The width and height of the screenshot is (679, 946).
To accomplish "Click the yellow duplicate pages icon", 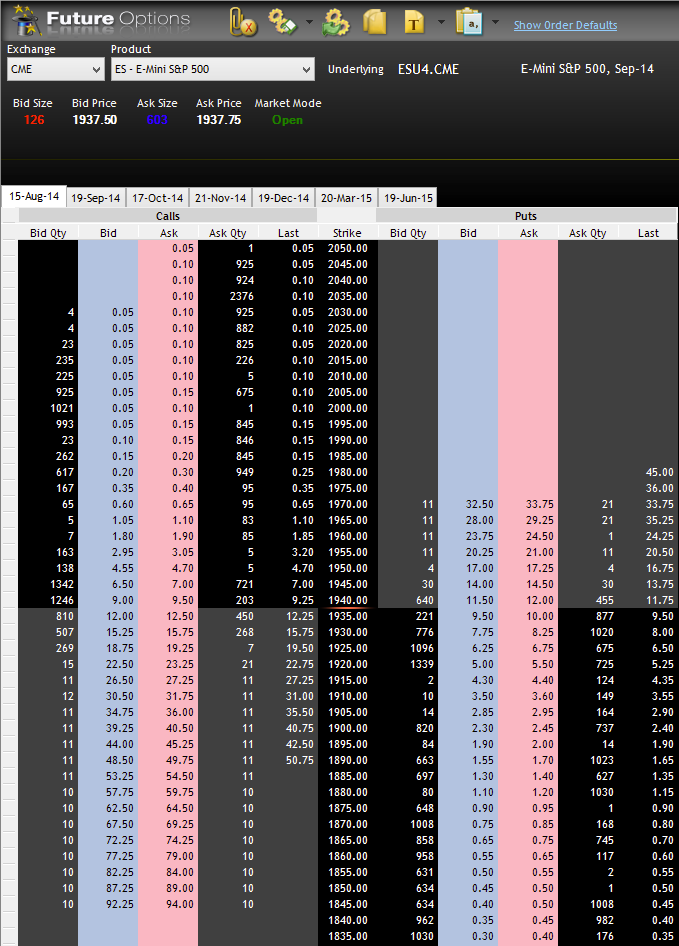I will click(375, 21).
